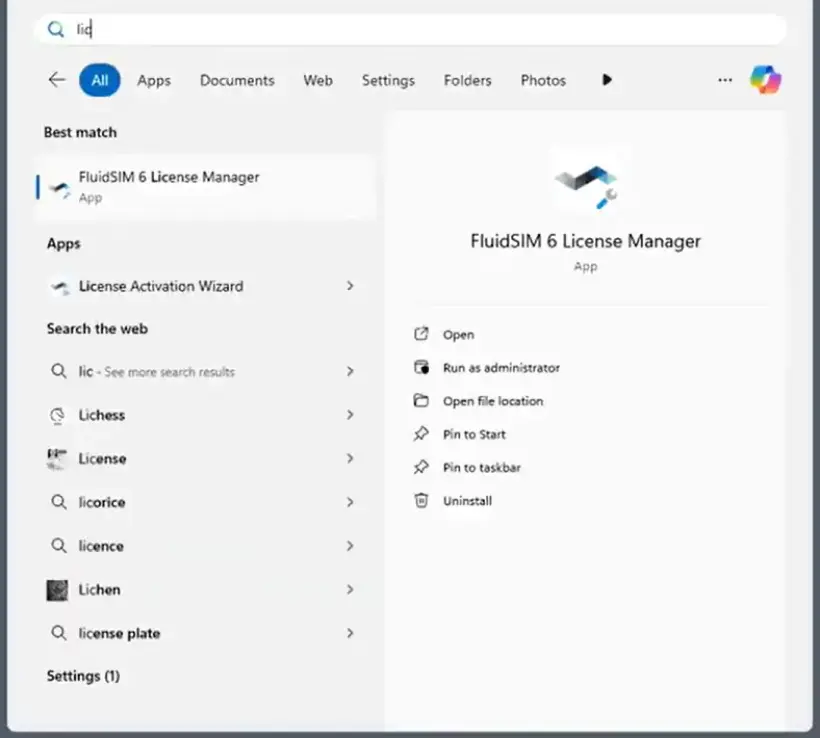
Task: Click the Open action icon
Action: (x=422, y=334)
